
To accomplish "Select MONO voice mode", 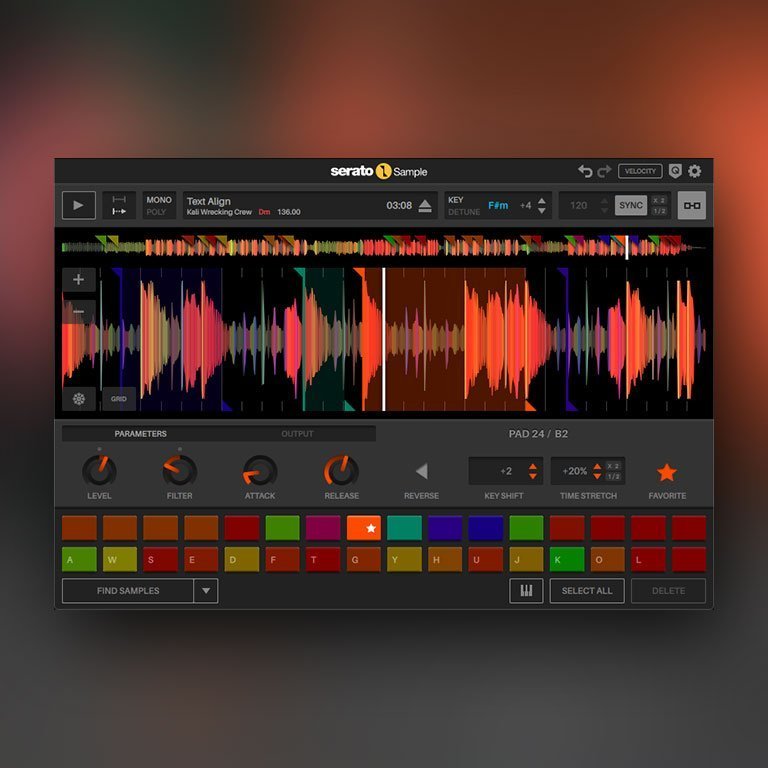I will [x=159, y=200].
